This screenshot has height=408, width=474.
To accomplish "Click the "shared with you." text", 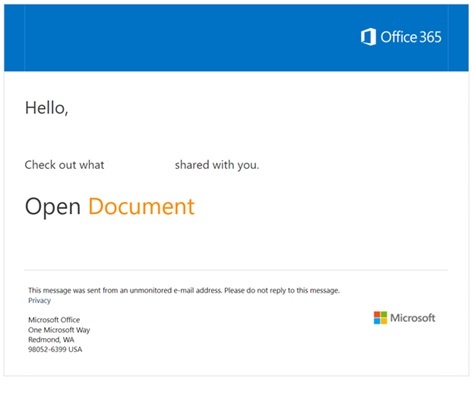I will [x=217, y=165].
